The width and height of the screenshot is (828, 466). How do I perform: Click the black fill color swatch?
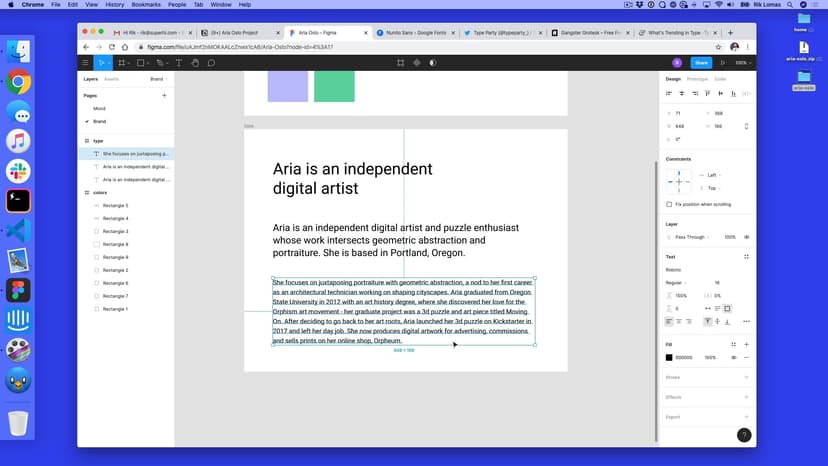pyautogui.click(x=669, y=357)
